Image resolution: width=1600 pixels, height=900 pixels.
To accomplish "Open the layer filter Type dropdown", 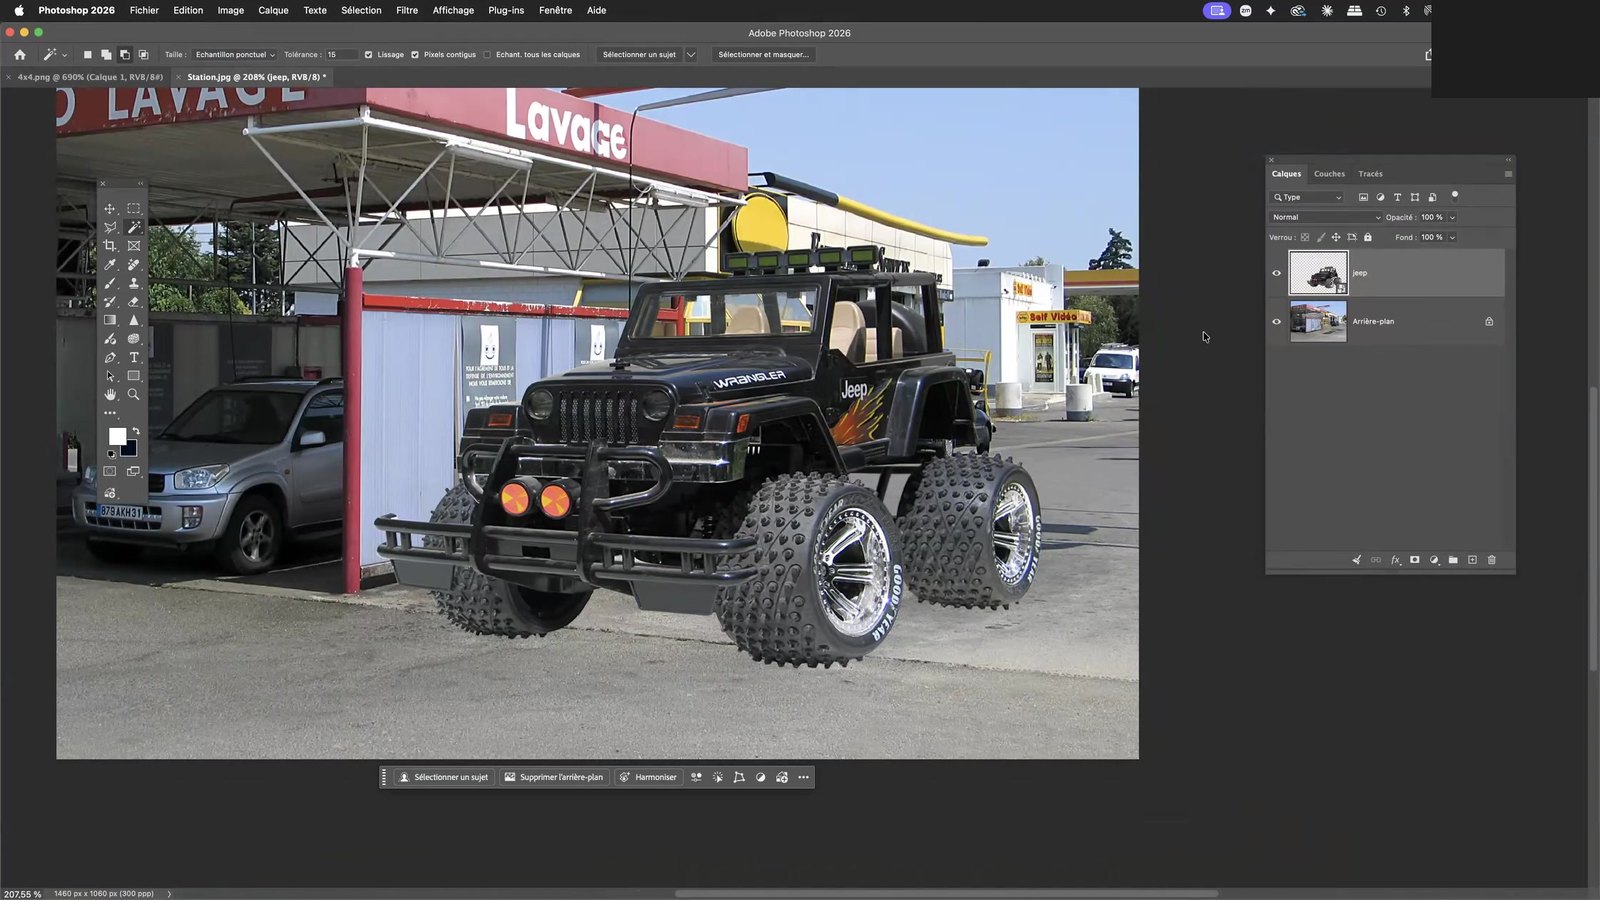I will click(1308, 197).
